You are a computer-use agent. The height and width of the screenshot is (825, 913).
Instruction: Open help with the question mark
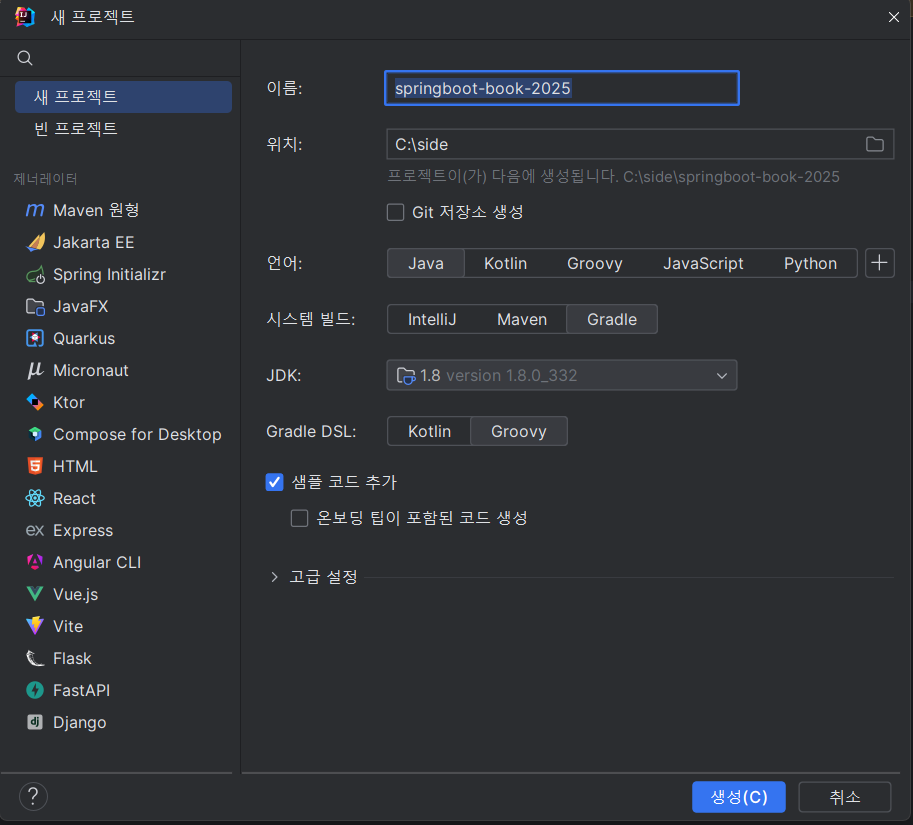[33, 796]
